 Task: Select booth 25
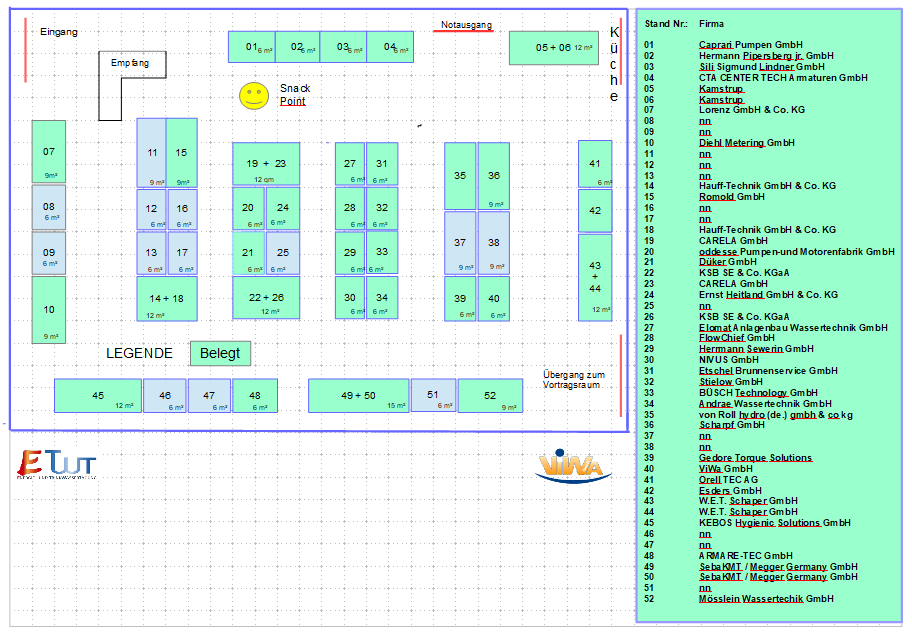click(x=283, y=253)
